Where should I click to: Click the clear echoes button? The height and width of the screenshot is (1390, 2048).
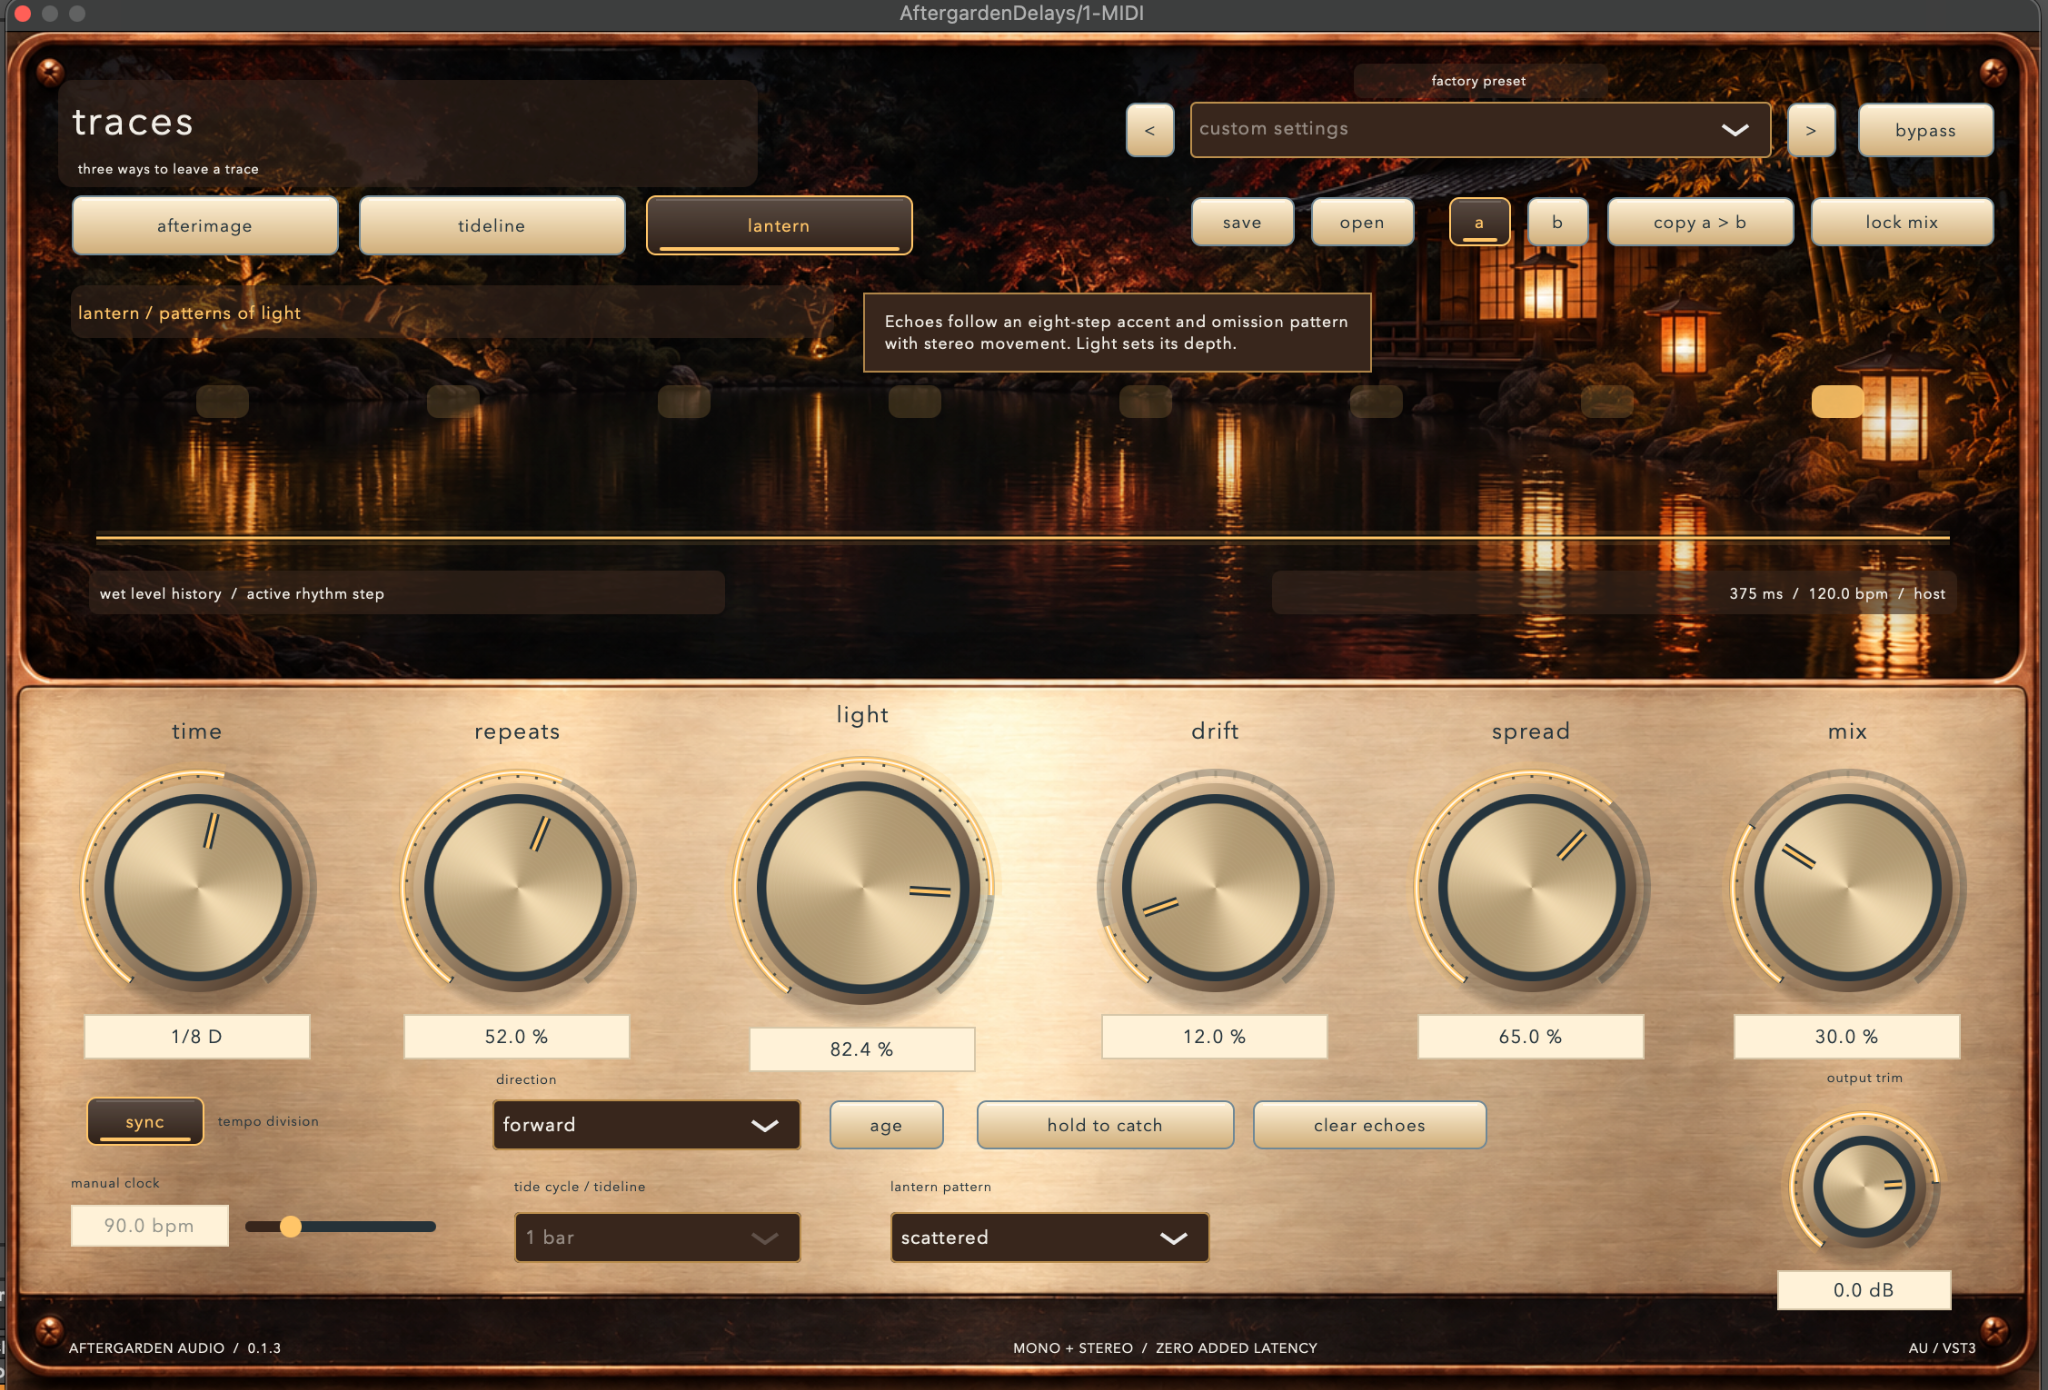pyautogui.click(x=1370, y=1125)
